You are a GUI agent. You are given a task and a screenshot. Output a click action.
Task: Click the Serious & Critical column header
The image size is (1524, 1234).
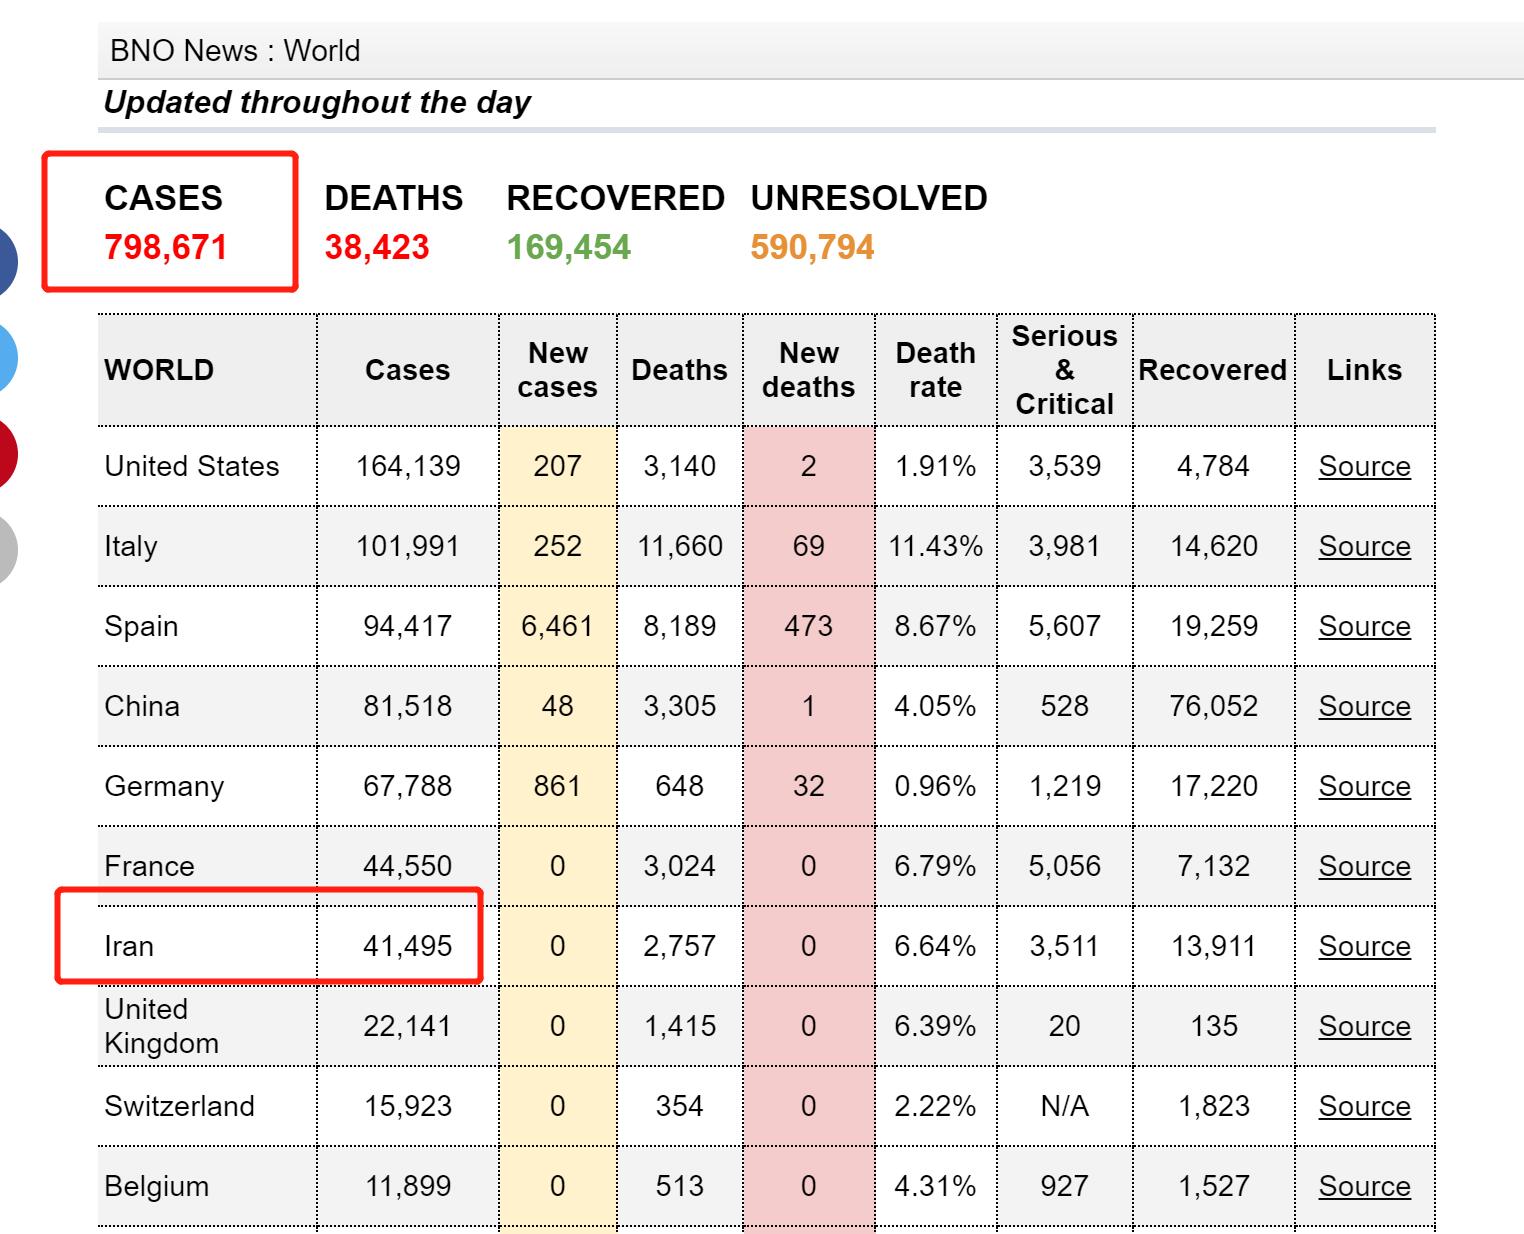pyautogui.click(x=1064, y=370)
